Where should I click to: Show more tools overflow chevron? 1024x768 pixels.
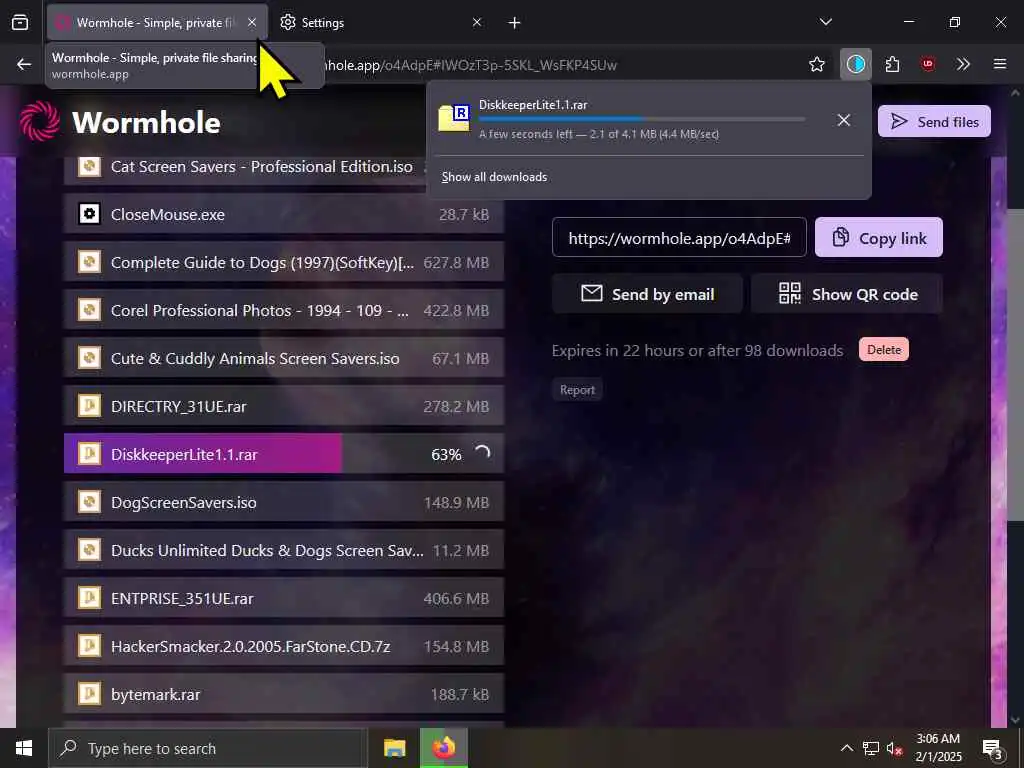click(963, 64)
